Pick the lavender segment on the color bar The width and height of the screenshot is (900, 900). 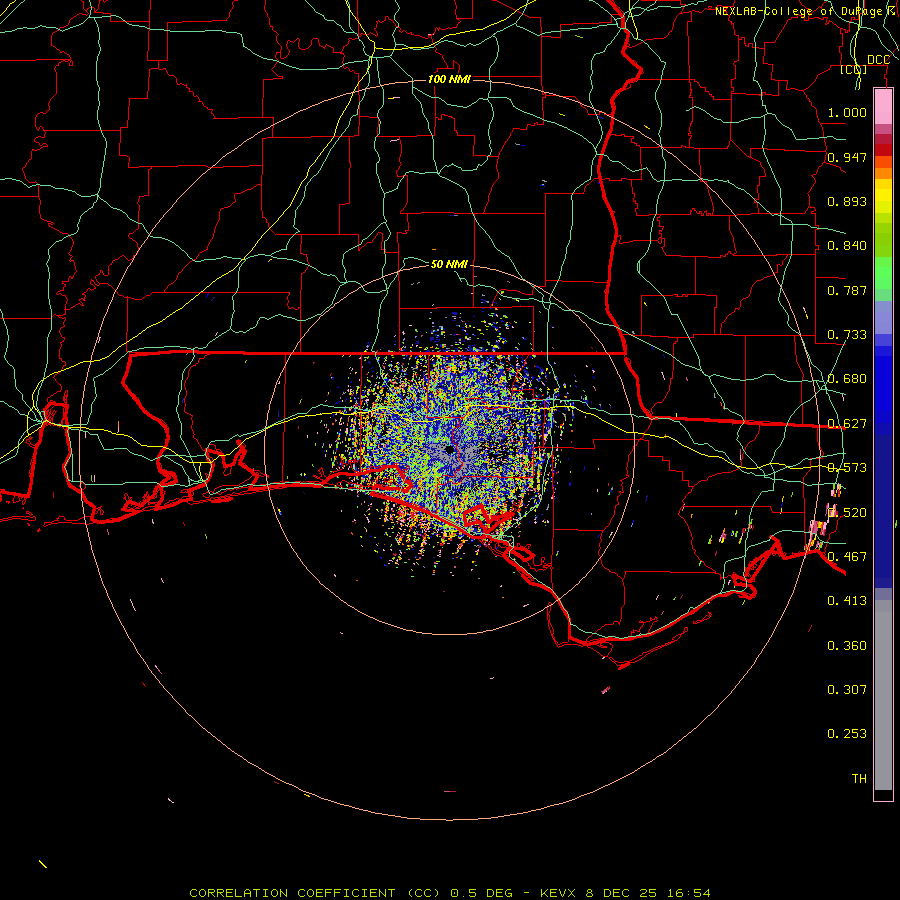883,318
